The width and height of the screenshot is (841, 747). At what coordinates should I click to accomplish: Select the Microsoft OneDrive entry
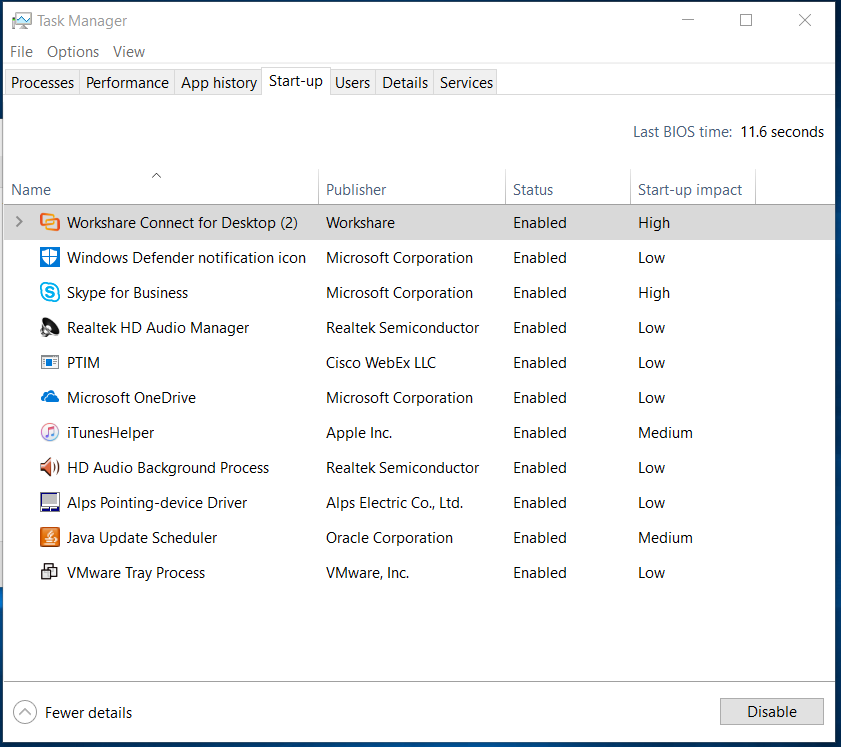tap(419, 397)
